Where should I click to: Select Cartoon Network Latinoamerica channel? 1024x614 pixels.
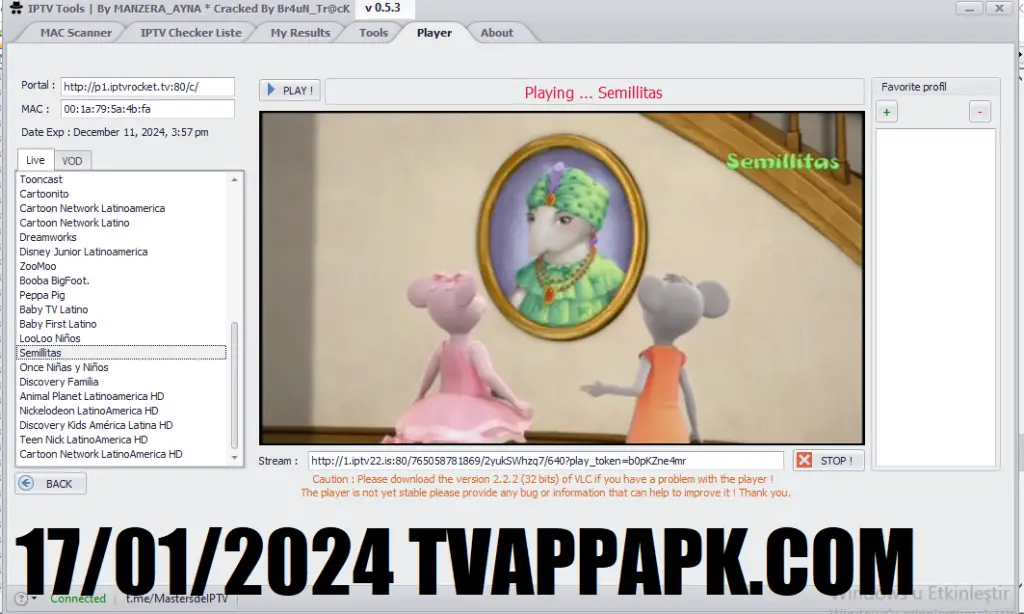coord(121,208)
